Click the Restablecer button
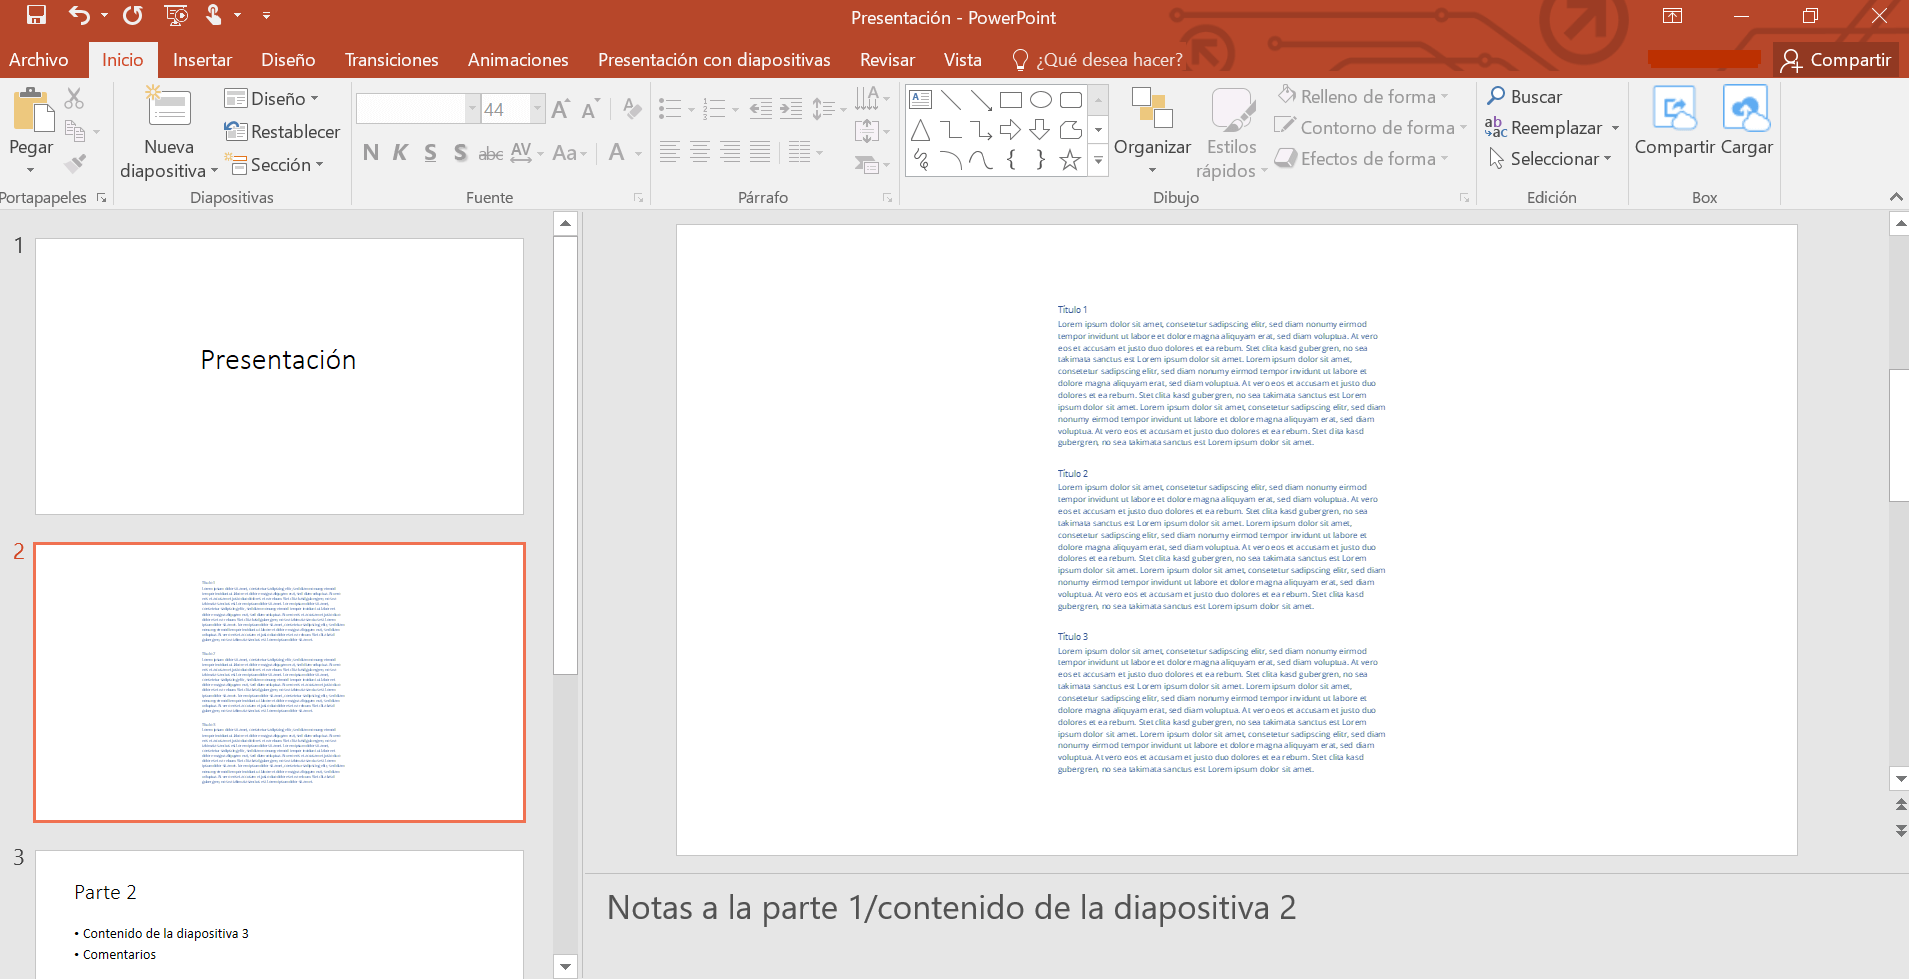The height and width of the screenshot is (979, 1909). tap(282, 131)
